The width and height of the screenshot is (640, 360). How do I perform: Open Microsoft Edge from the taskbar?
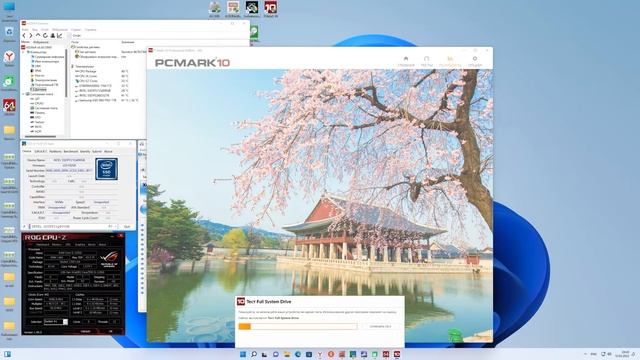pos(298,354)
